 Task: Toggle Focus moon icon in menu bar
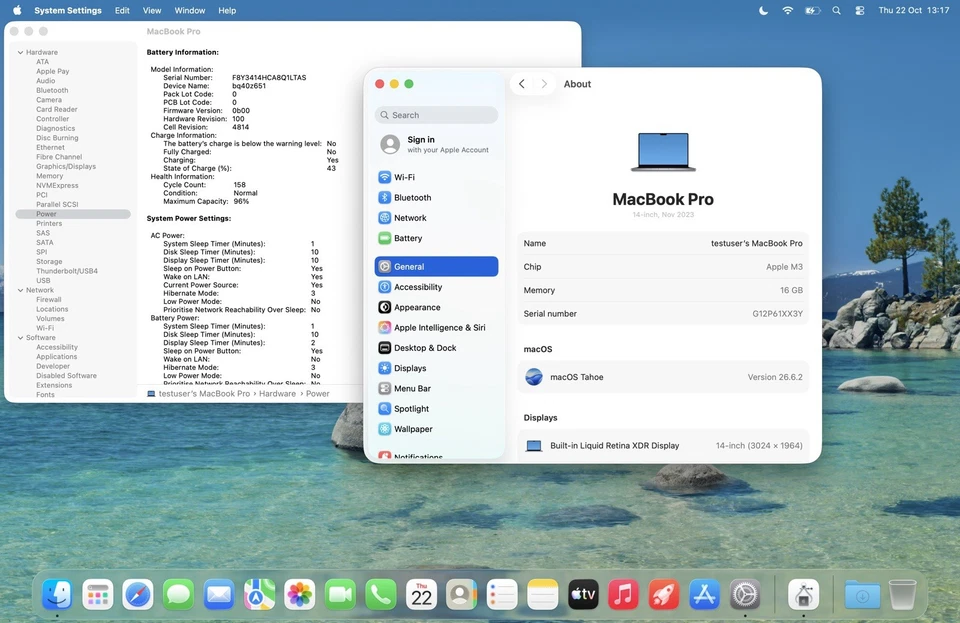pyautogui.click(x=763, y=10)
